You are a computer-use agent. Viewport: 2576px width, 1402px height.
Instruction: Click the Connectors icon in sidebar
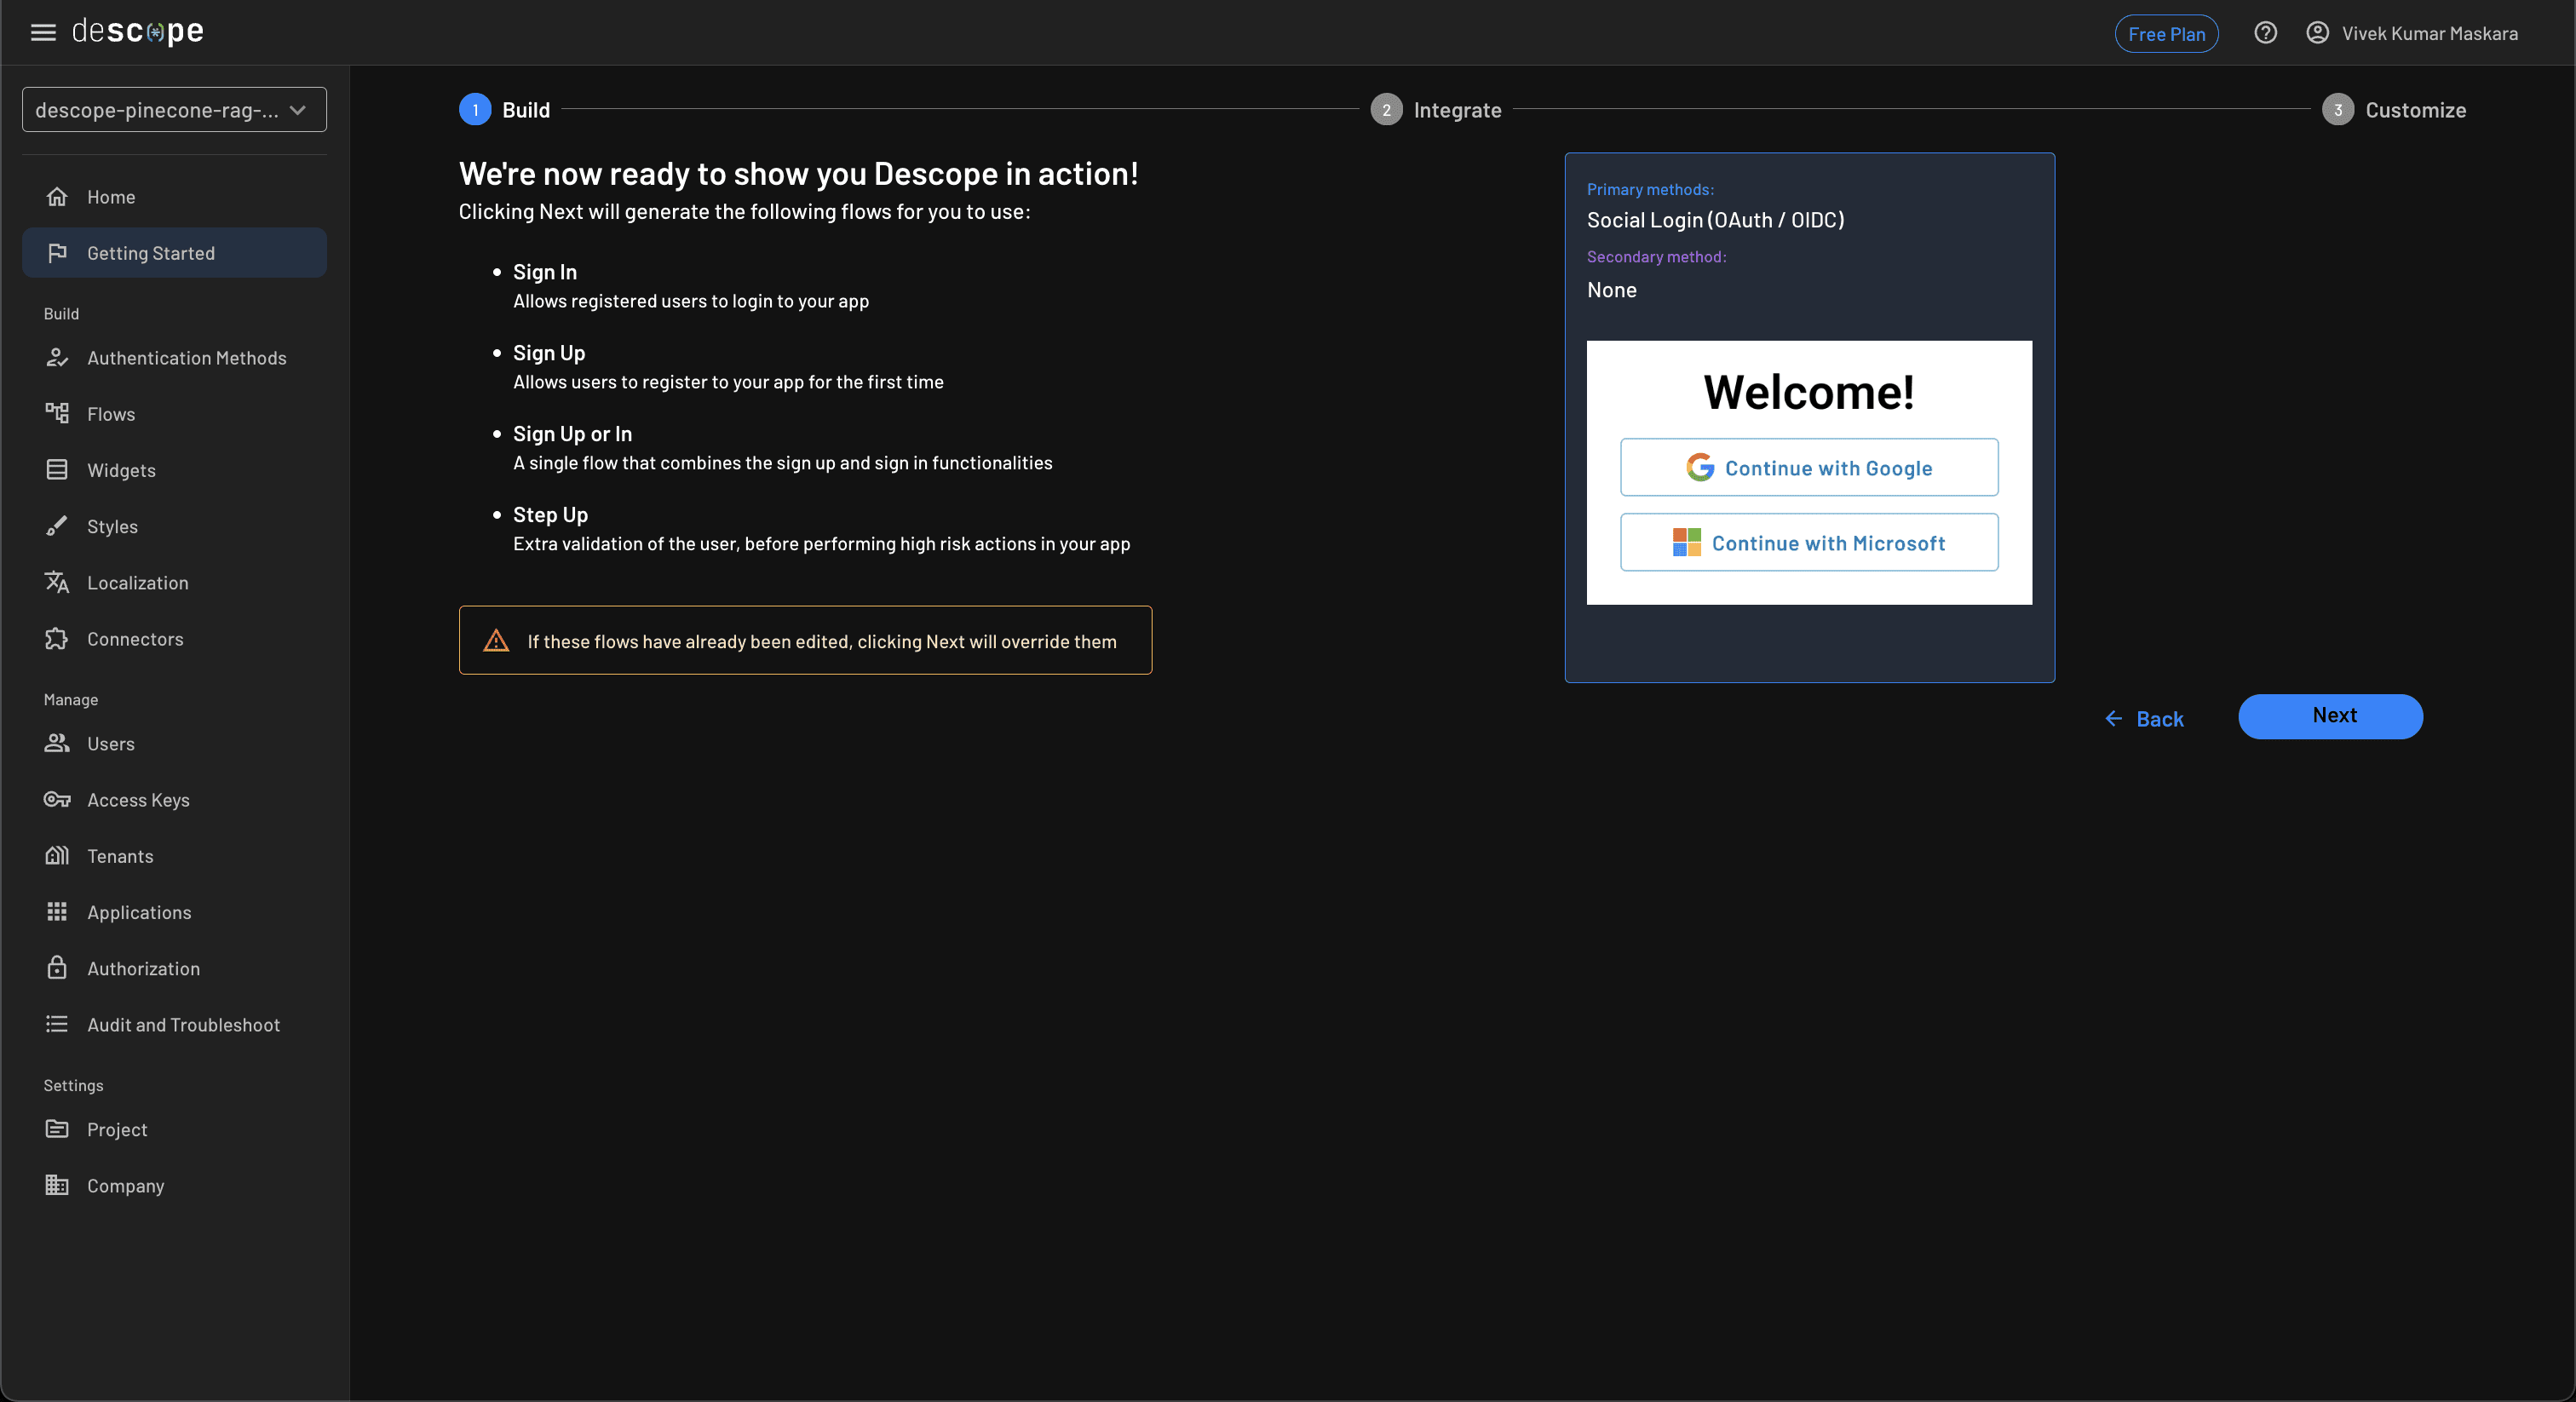(x=57, y=639)
